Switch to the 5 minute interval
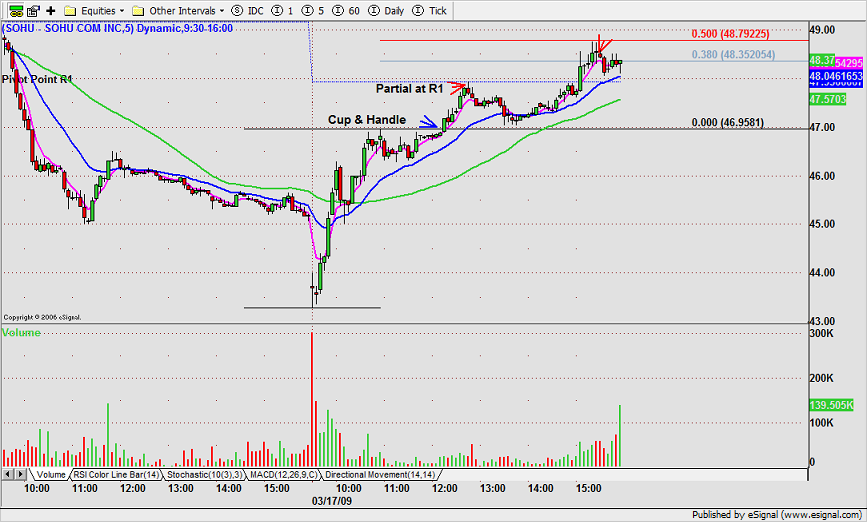 [x=314, y=11]
